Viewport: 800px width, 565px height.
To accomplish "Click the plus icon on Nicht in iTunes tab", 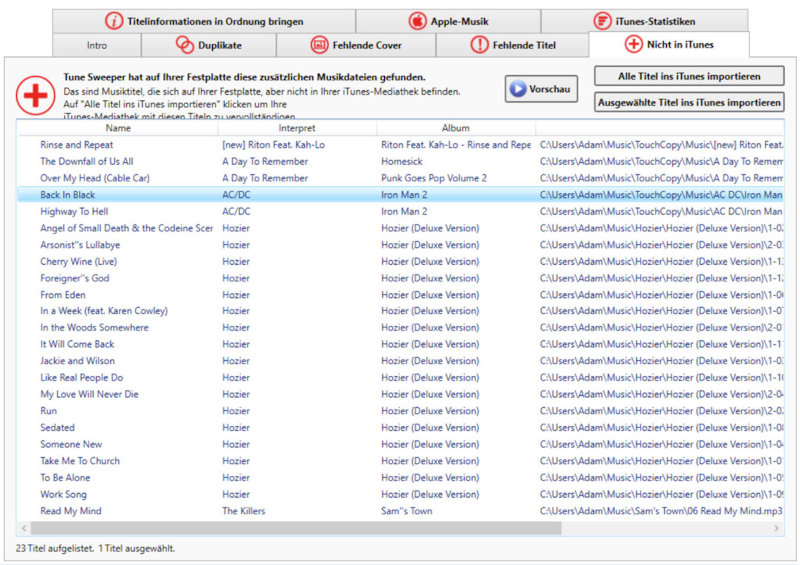I will (633, 44).
